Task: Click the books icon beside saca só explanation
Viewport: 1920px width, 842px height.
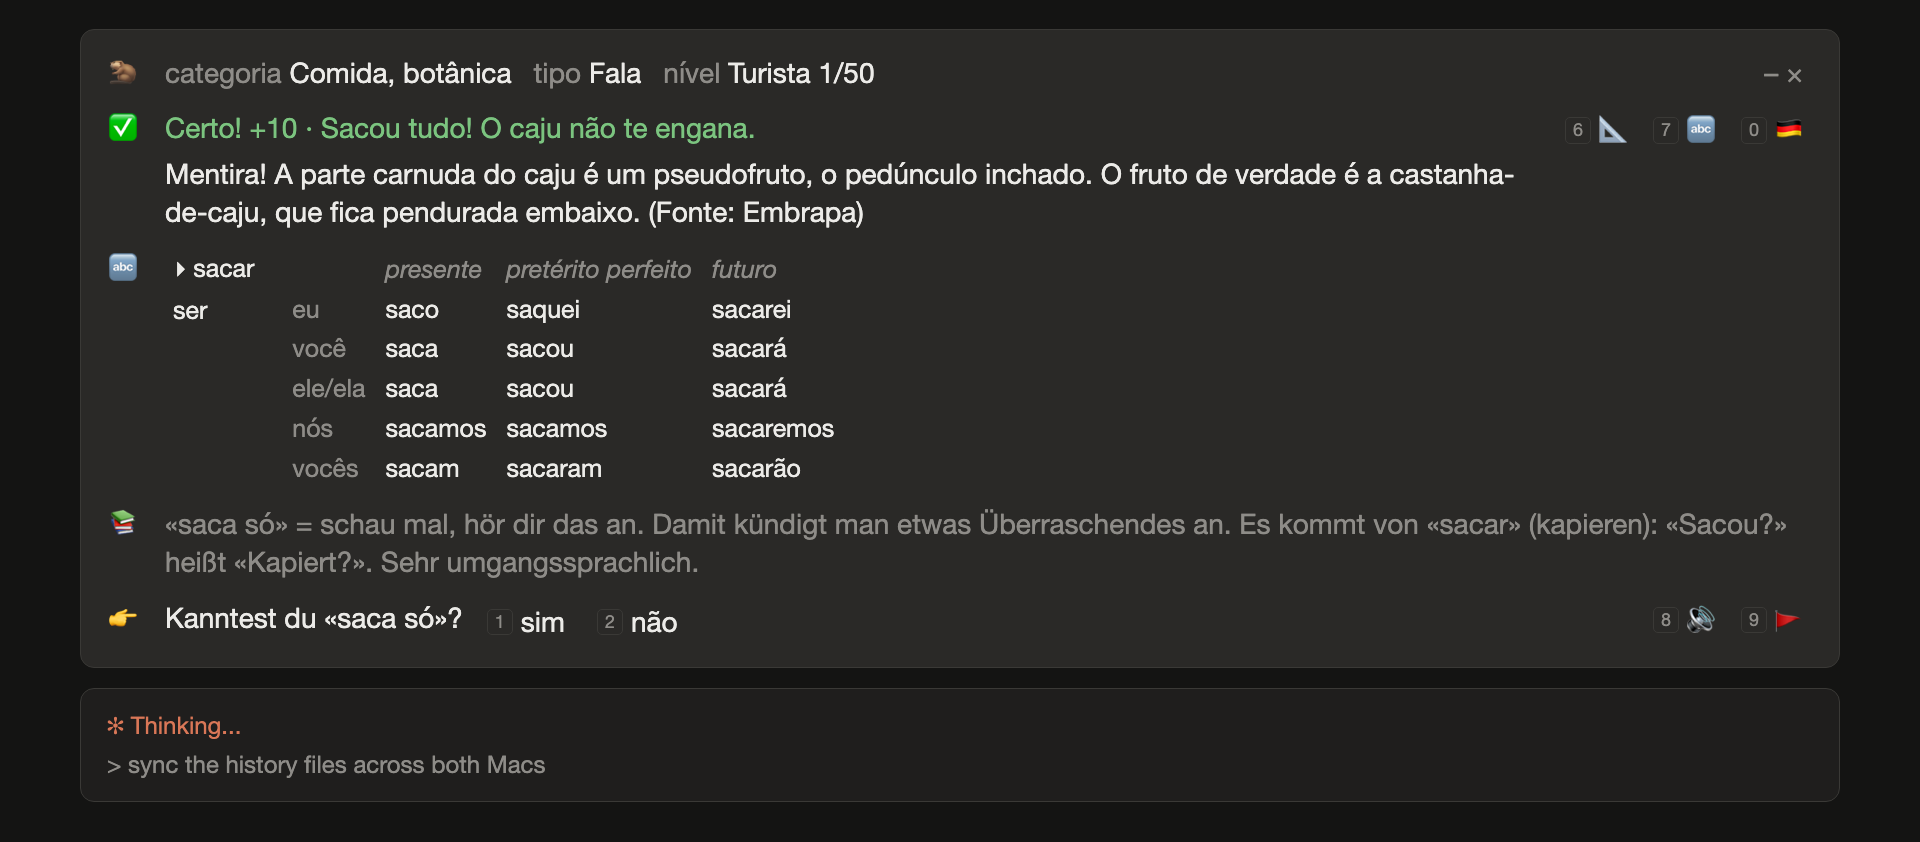Action: point(123,522)
